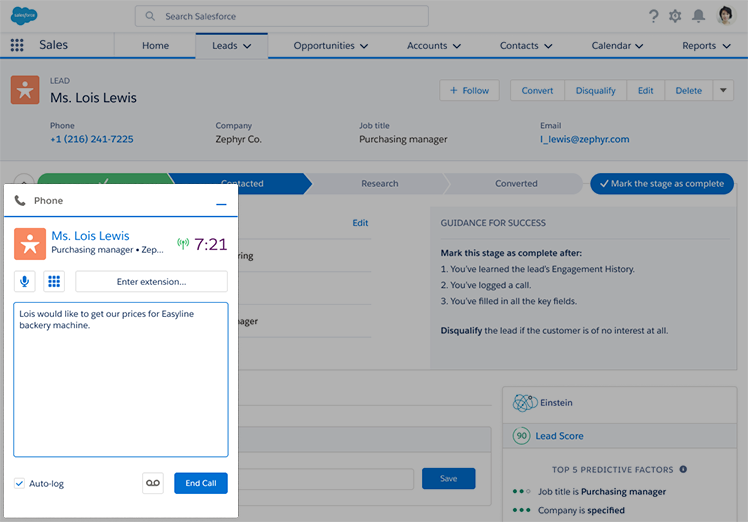Click the search magnifier icon
The width and height of the screenshot is (748, 522).
(x=150, y=16)
